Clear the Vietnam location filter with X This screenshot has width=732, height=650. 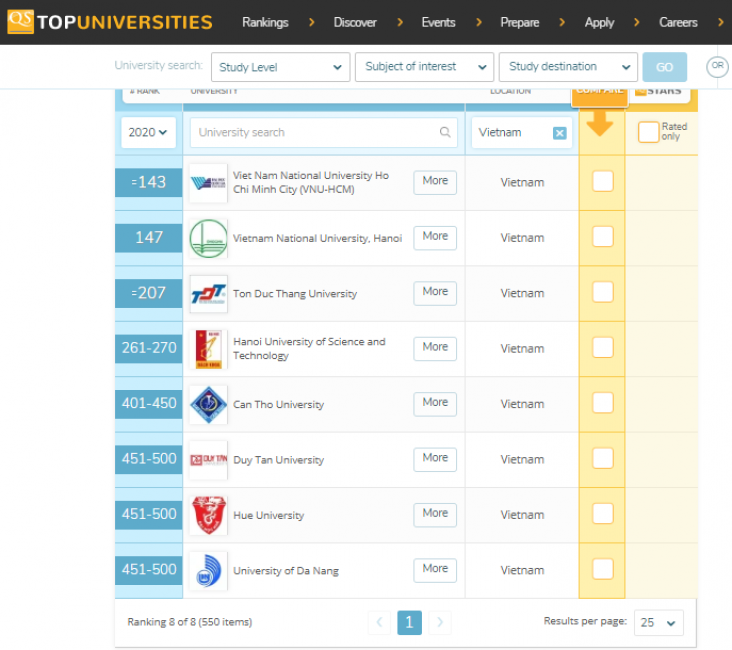[559, 133]
